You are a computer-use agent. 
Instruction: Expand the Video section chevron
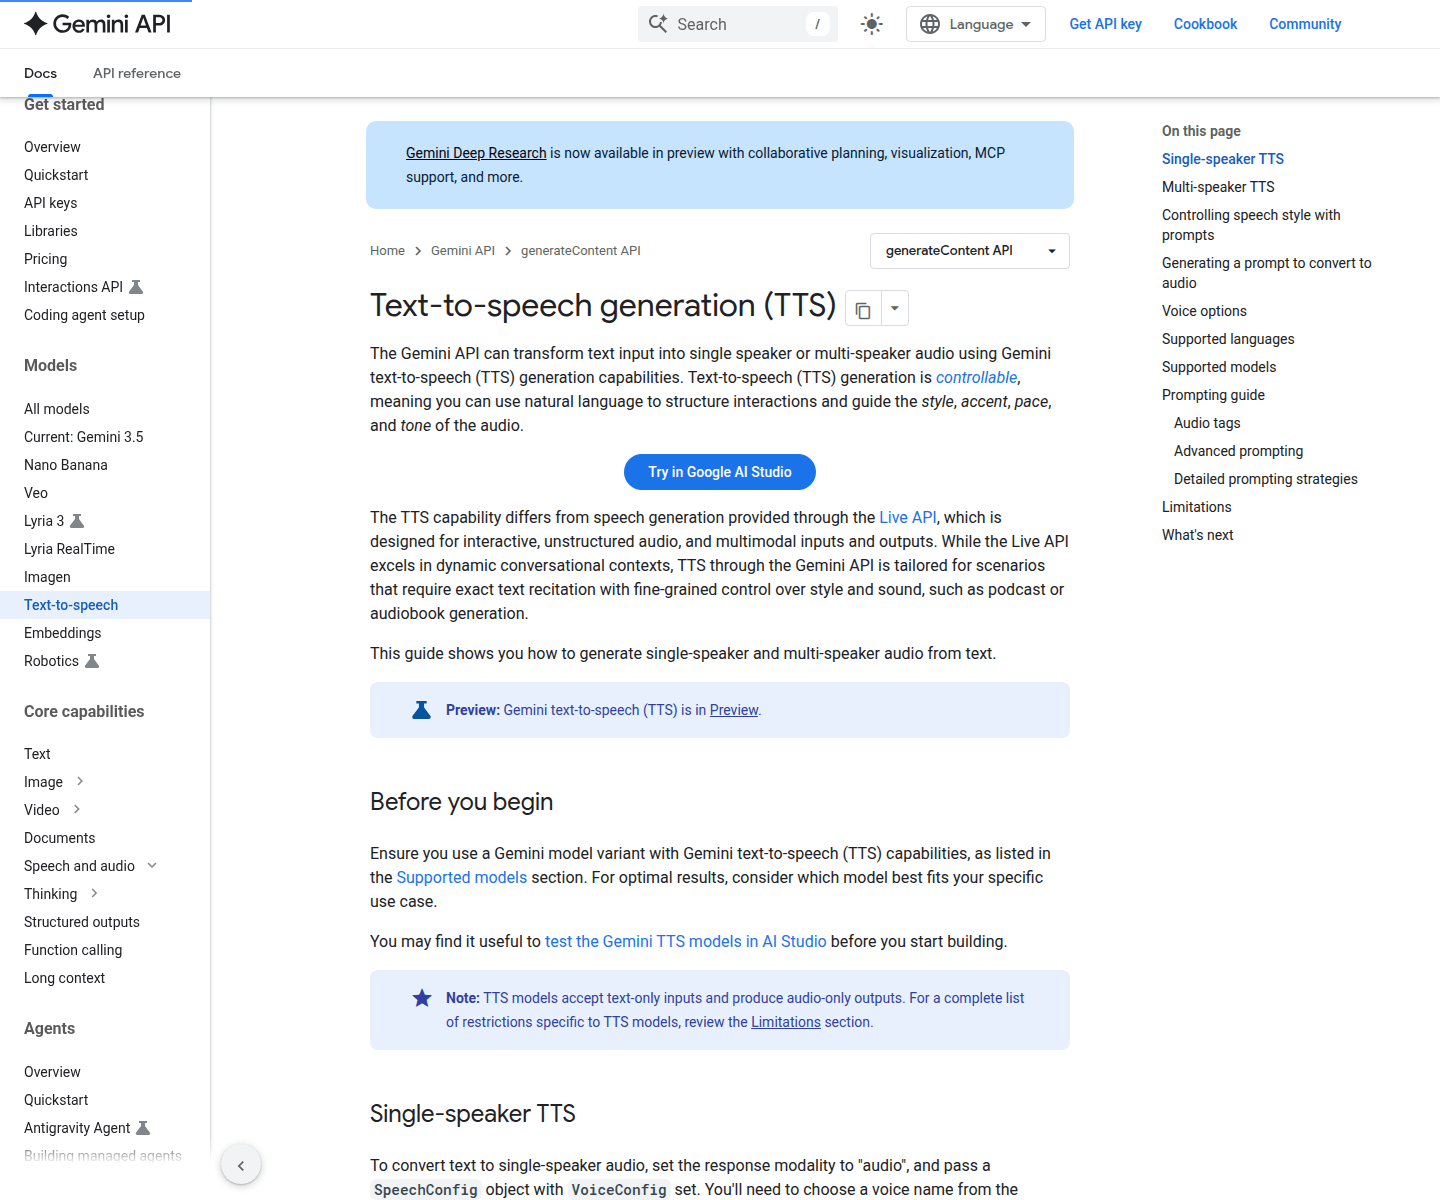(x=77, y=809)
